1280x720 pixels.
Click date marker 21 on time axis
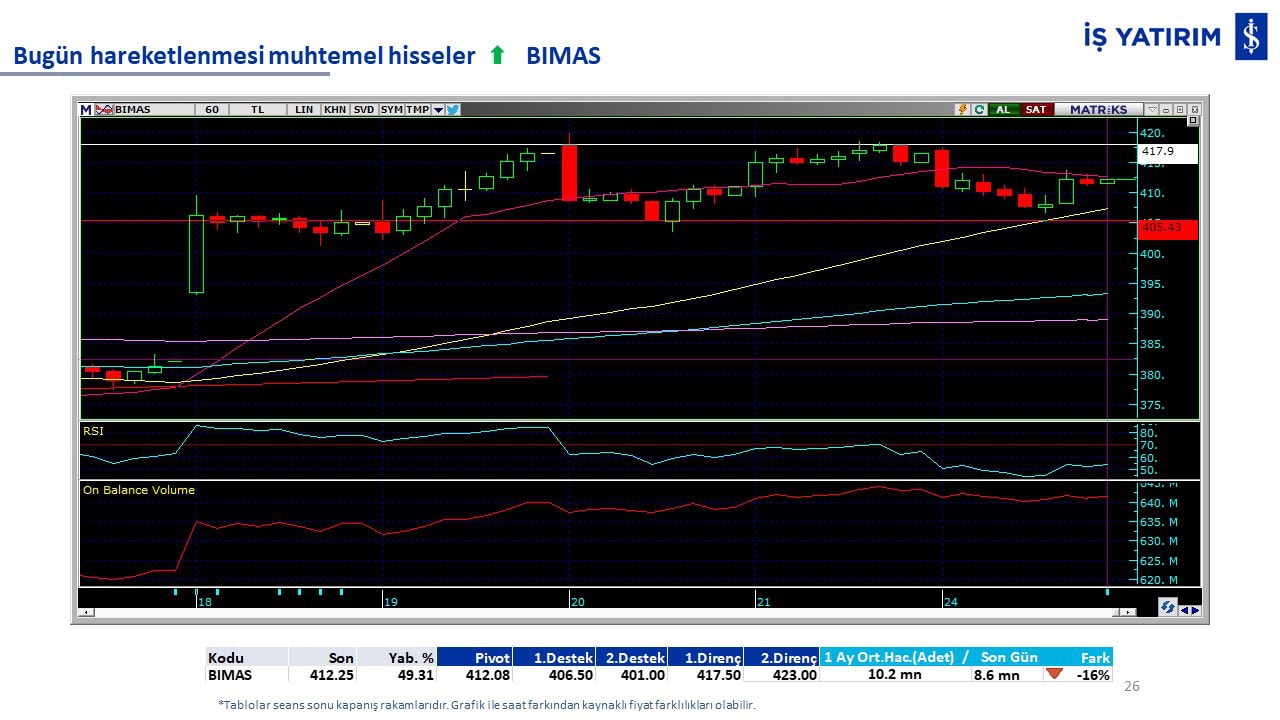point(764,602)
